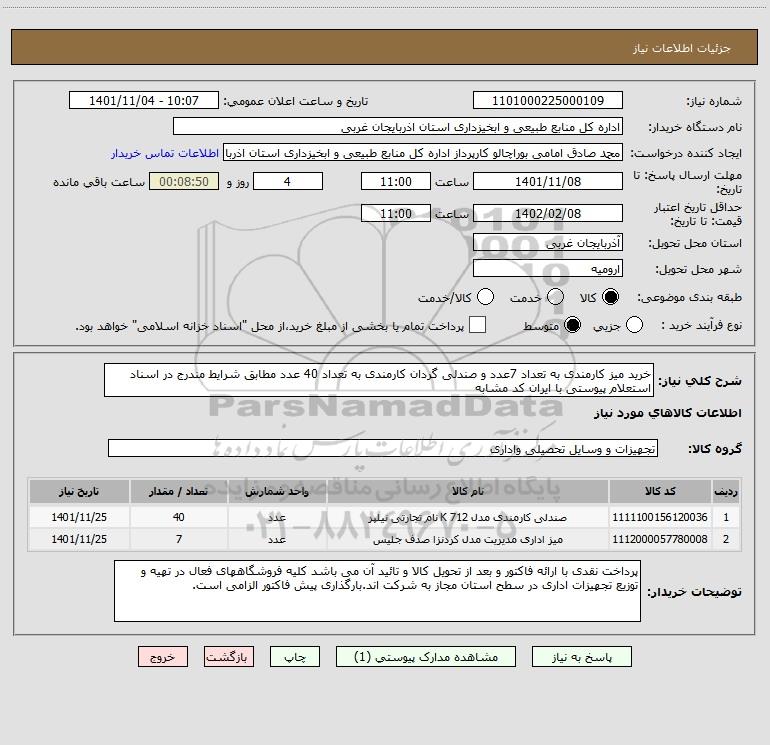Click the توضیحات خریدار text area
The width and height of the screenshot is (770, 745).
[377, 591]
